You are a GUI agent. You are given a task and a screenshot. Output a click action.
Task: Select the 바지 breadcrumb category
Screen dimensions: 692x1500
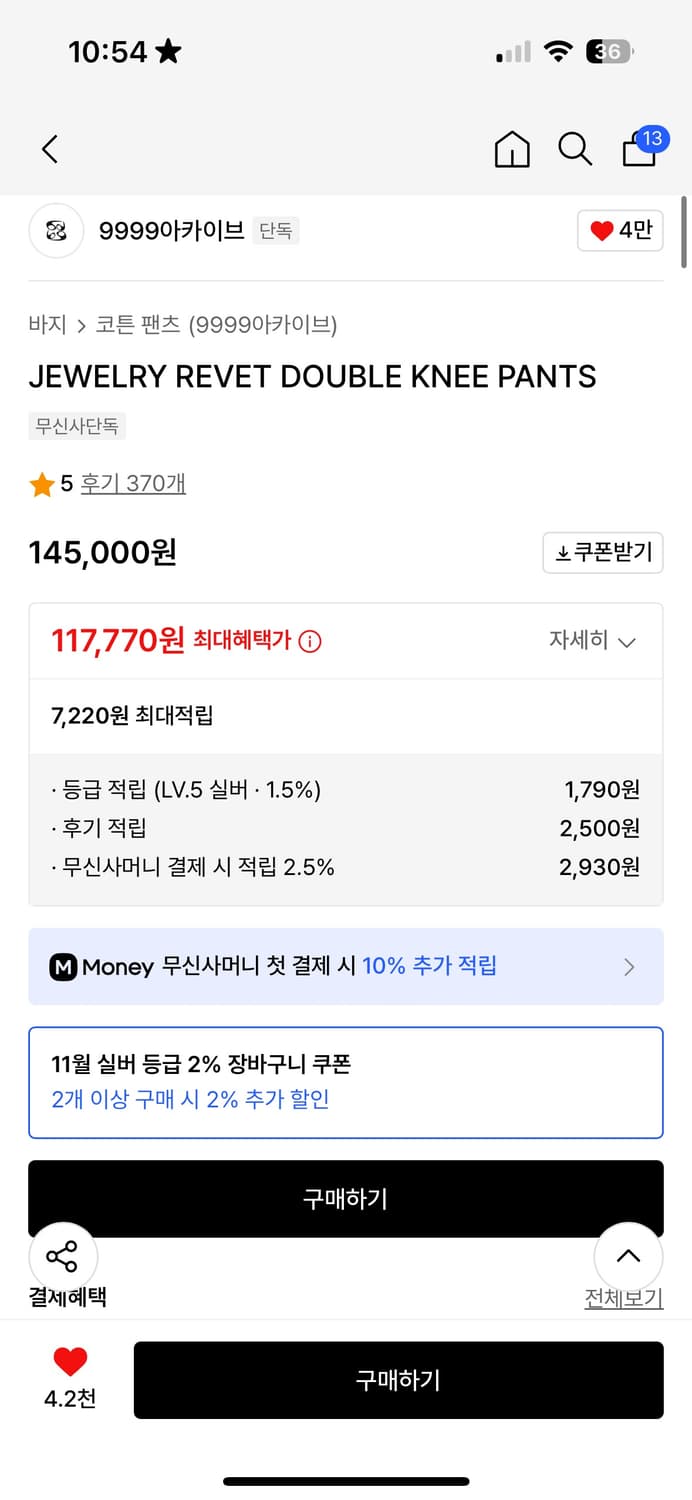pyautogui.click(x=41, y=325)
